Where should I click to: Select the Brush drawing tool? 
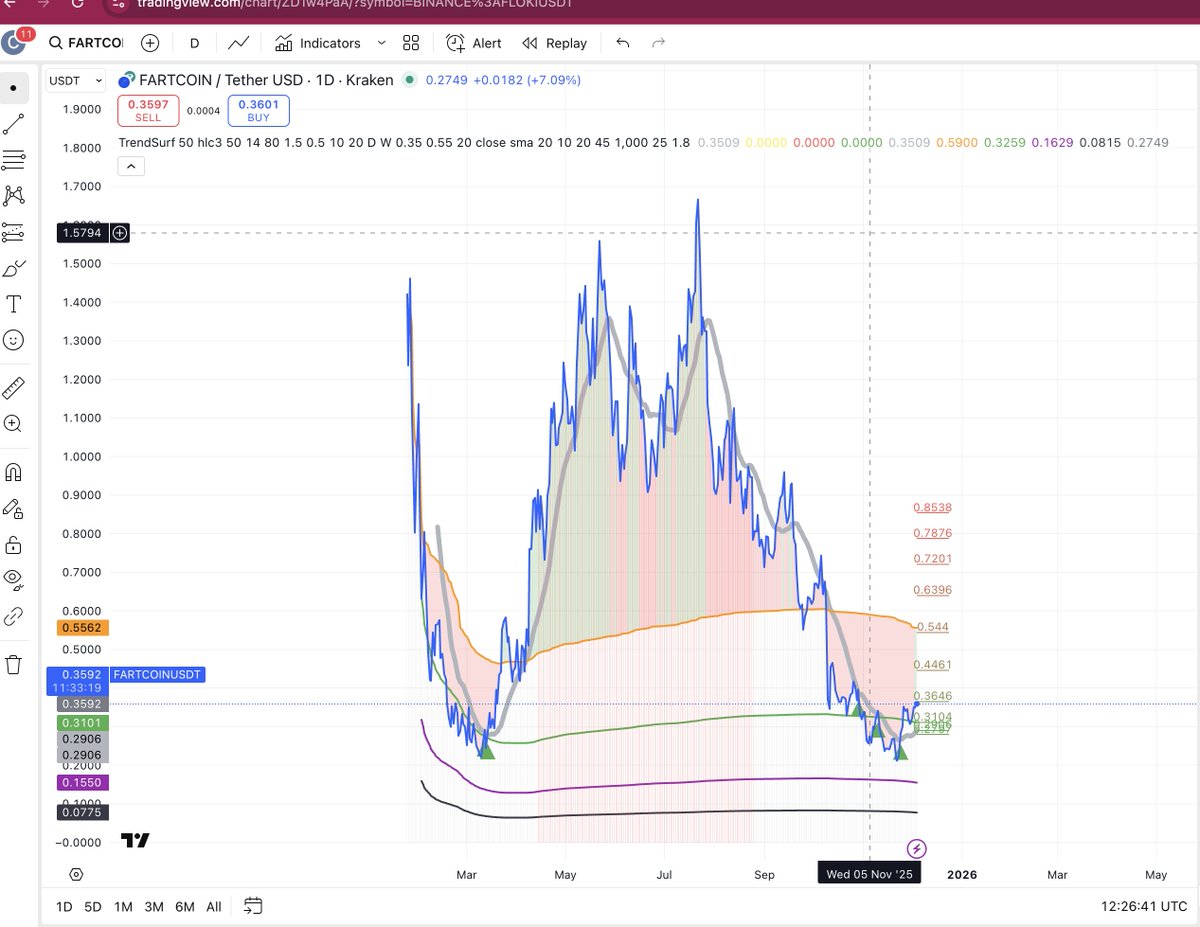click(x=14, y=268)
